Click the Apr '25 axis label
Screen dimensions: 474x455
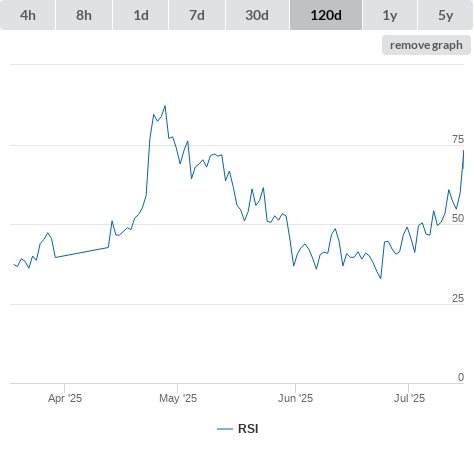point(65,398)
